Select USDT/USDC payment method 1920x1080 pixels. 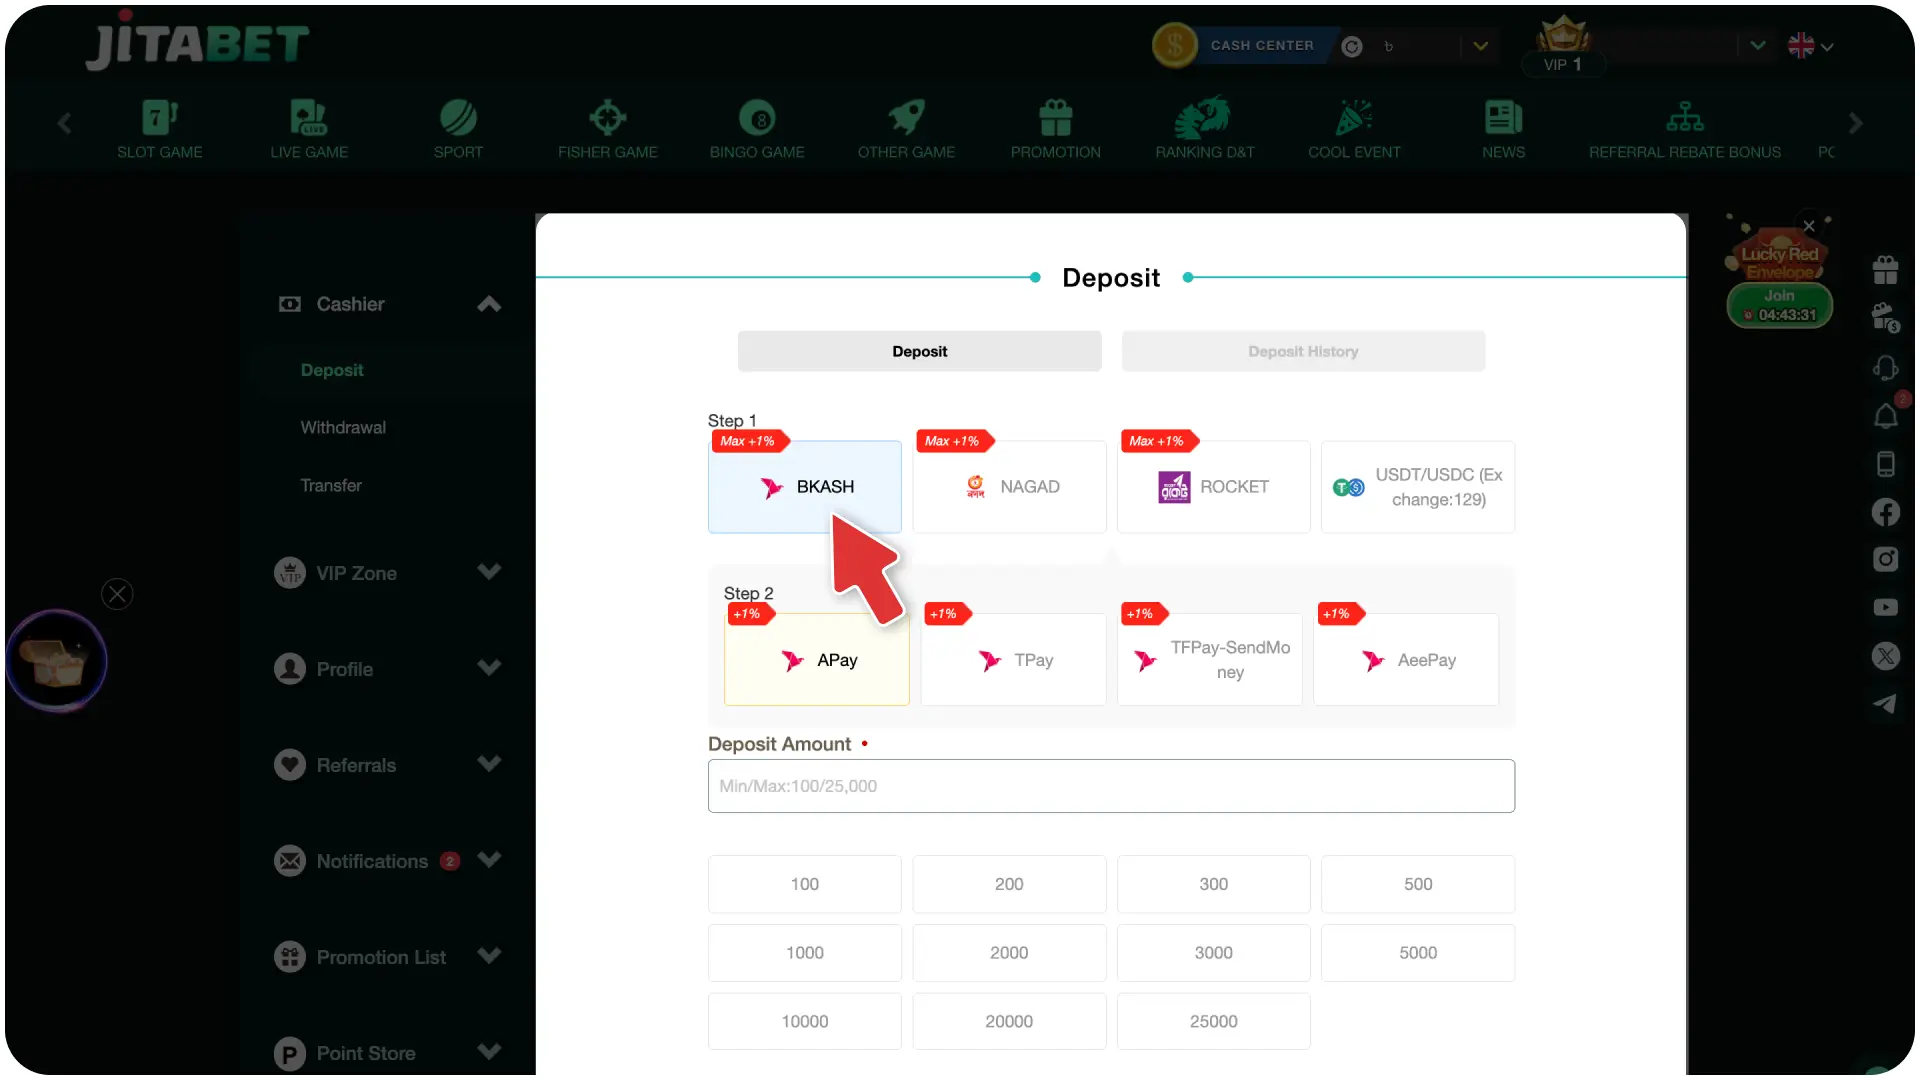(x=1418, y=487)
